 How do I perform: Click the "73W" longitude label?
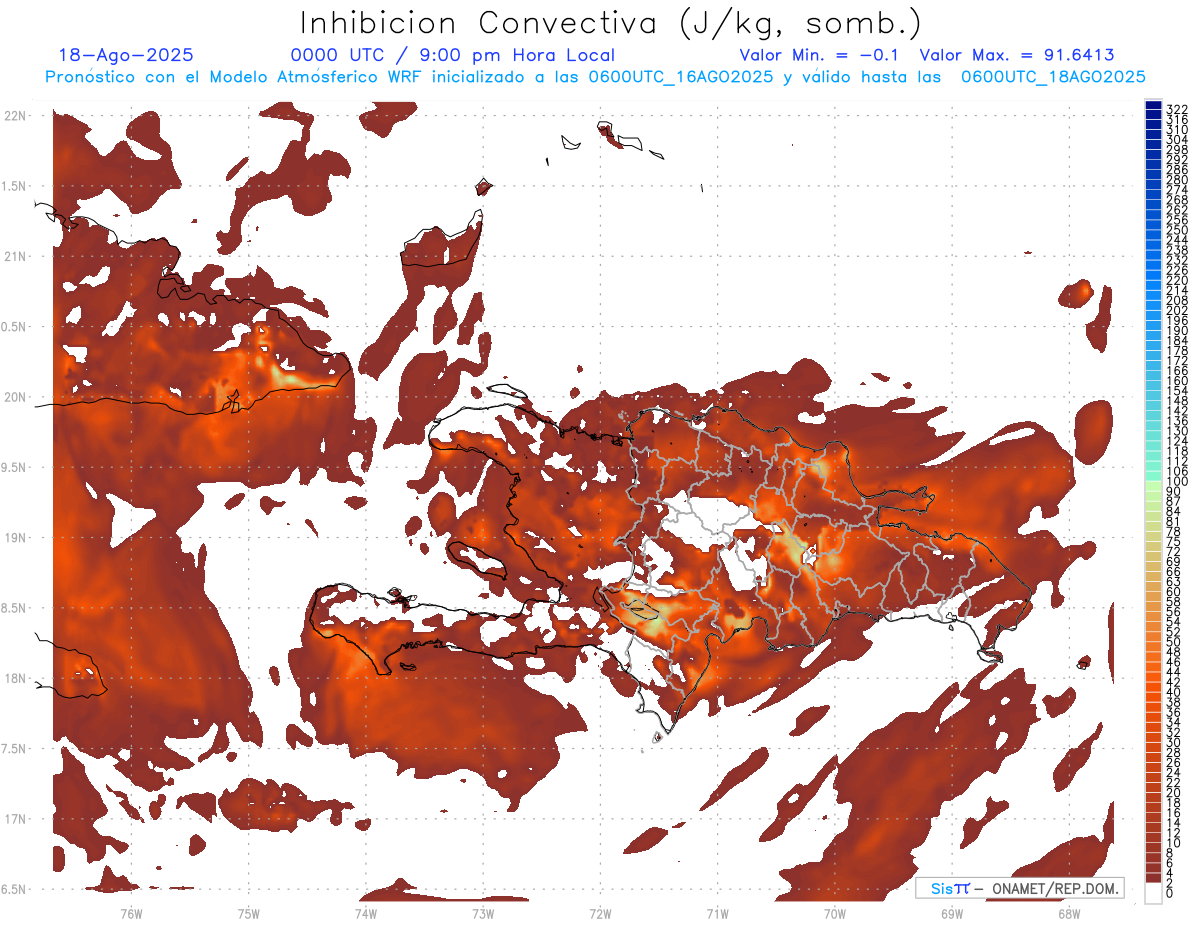[x=483, y=914]
